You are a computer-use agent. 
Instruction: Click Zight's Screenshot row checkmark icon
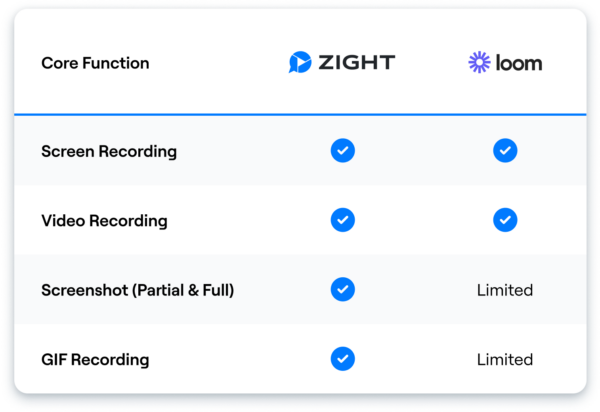(342, 290)
